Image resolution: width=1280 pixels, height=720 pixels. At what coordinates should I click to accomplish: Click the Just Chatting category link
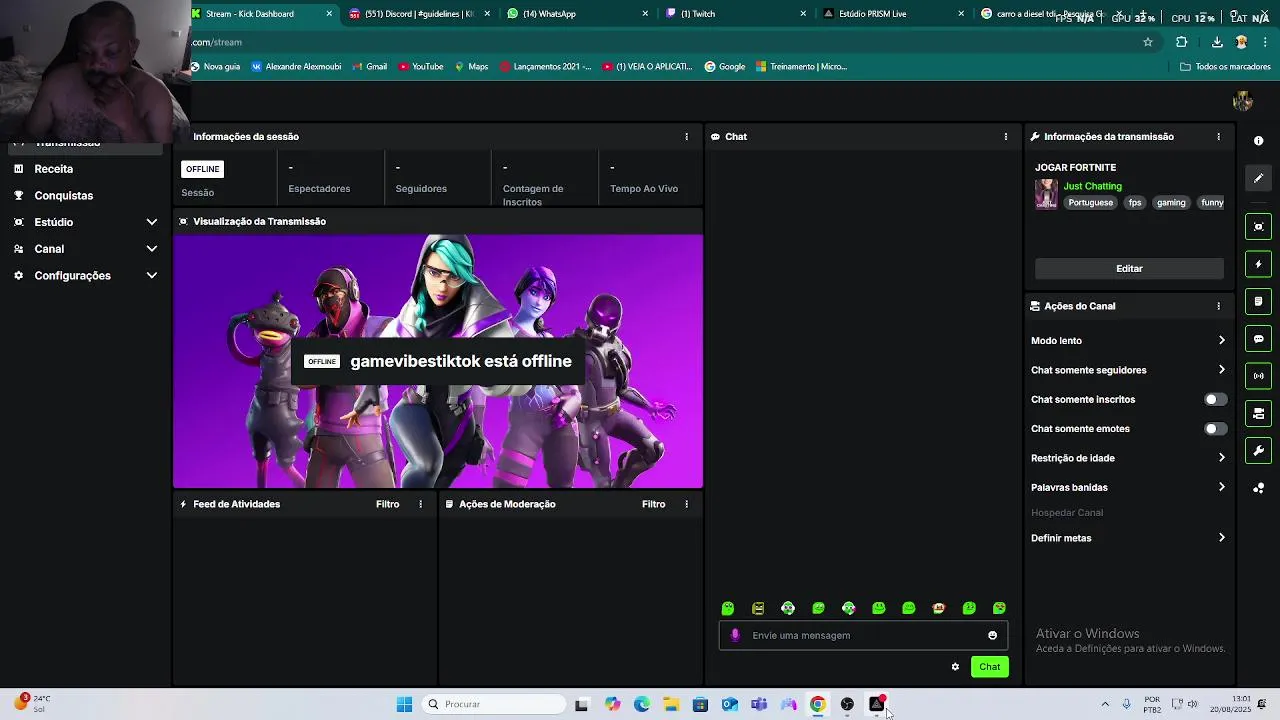coord(1092,186)
